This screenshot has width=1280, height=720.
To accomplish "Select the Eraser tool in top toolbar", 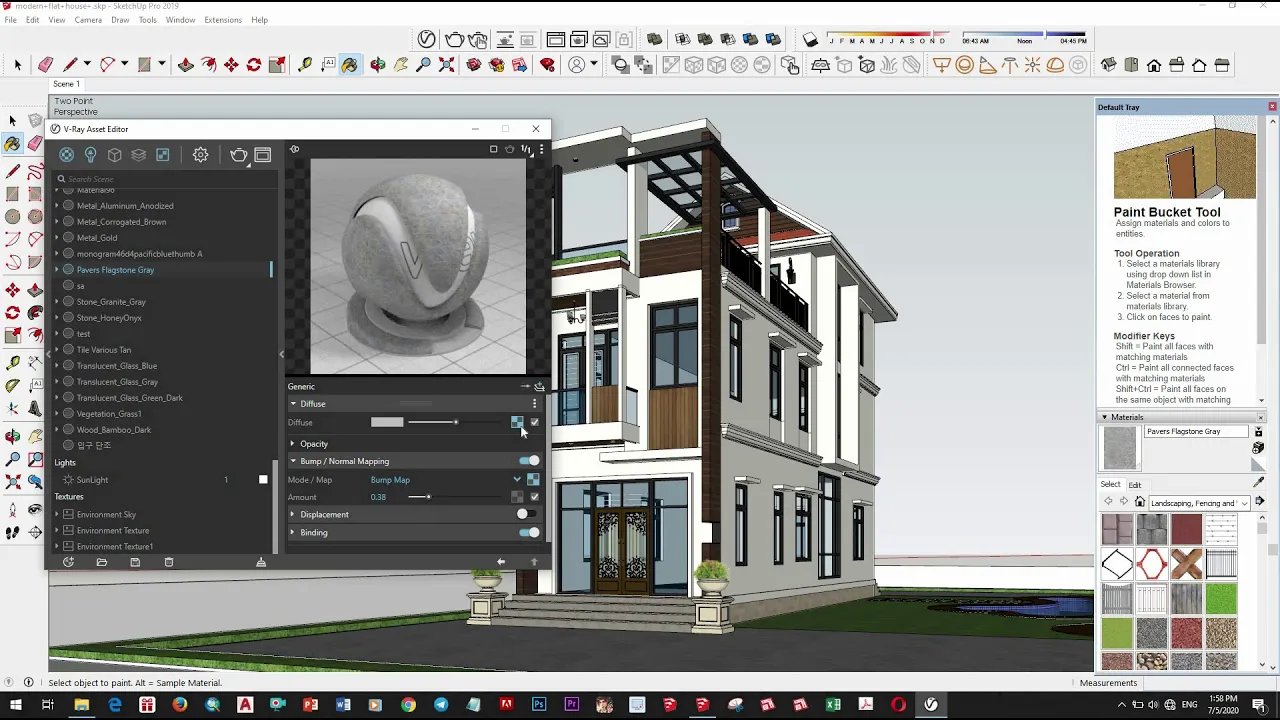I will 45,65.
